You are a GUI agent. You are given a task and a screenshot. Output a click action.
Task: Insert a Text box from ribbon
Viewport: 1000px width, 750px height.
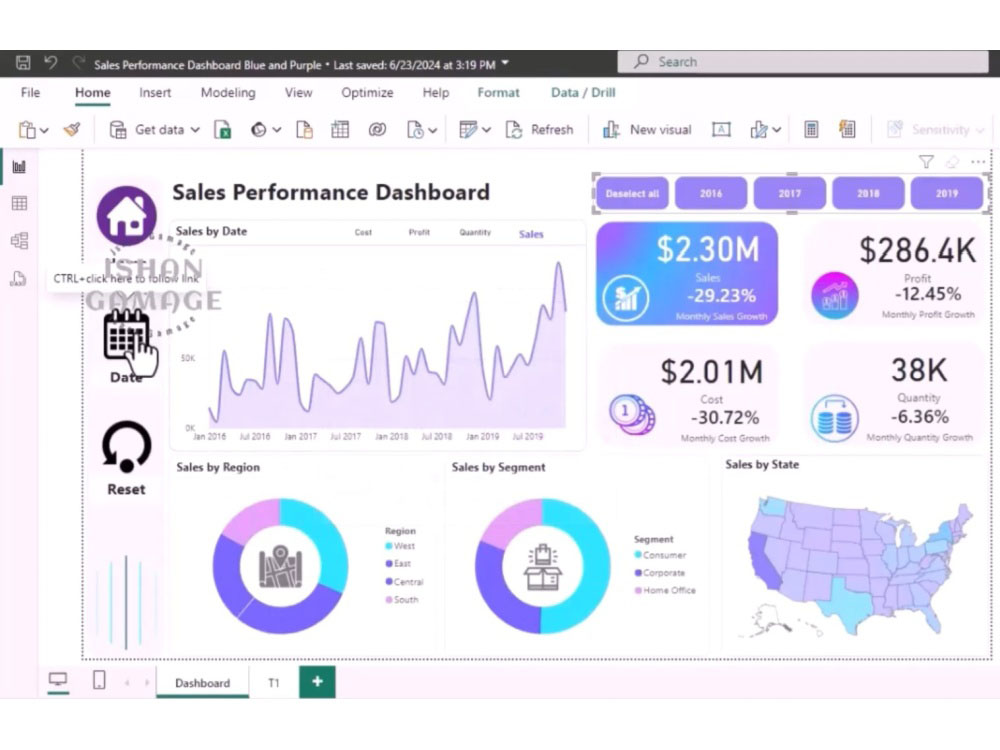pyautogui.click(x=721, y=129)
